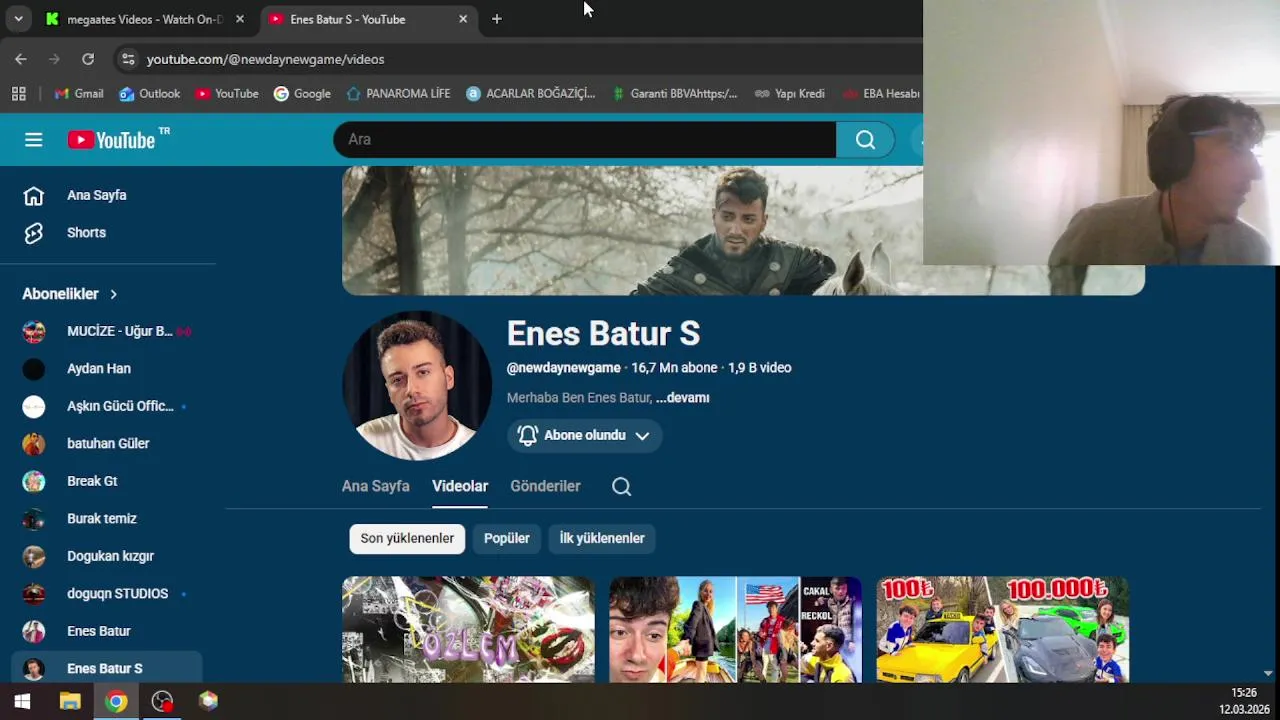Screen dimensions: 1280x720
Task: Open batuhan Güler subscription
Action: (x=108, y=443)
